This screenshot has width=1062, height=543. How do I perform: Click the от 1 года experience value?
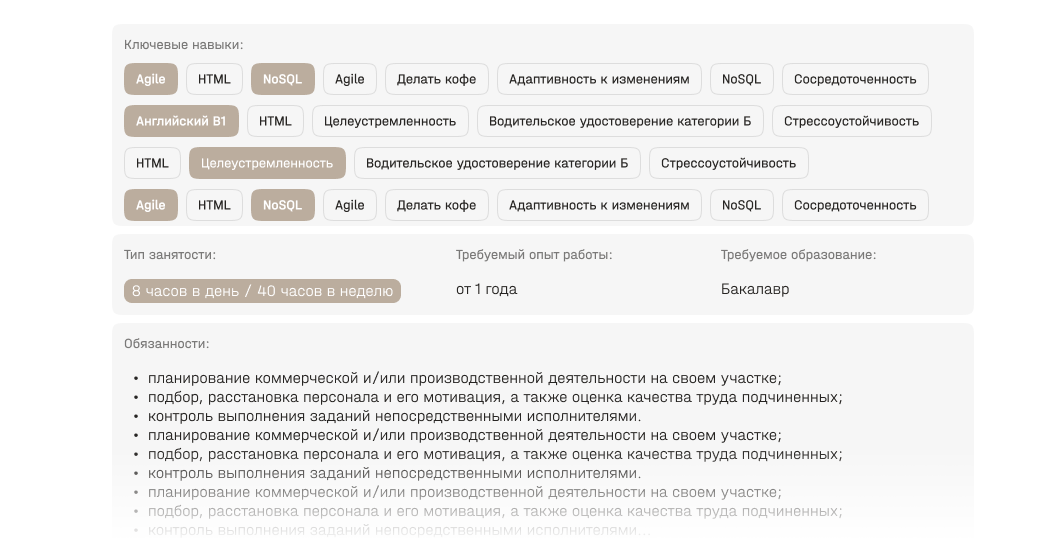click(x=486, y=290)
